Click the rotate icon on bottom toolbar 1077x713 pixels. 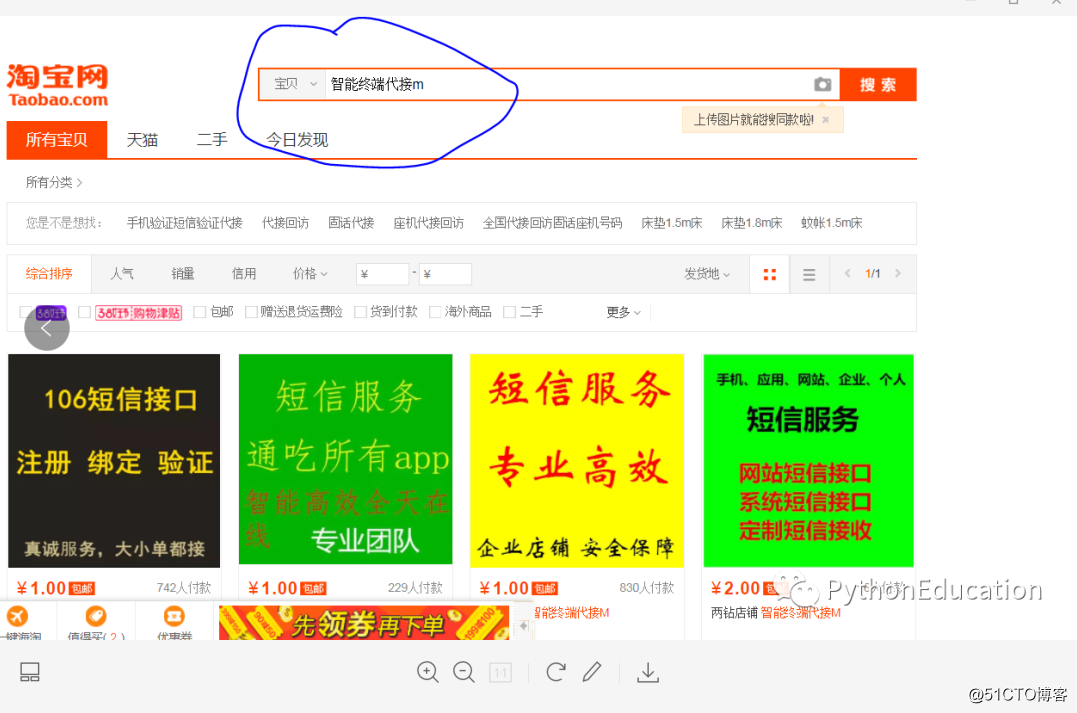[555, 672]
